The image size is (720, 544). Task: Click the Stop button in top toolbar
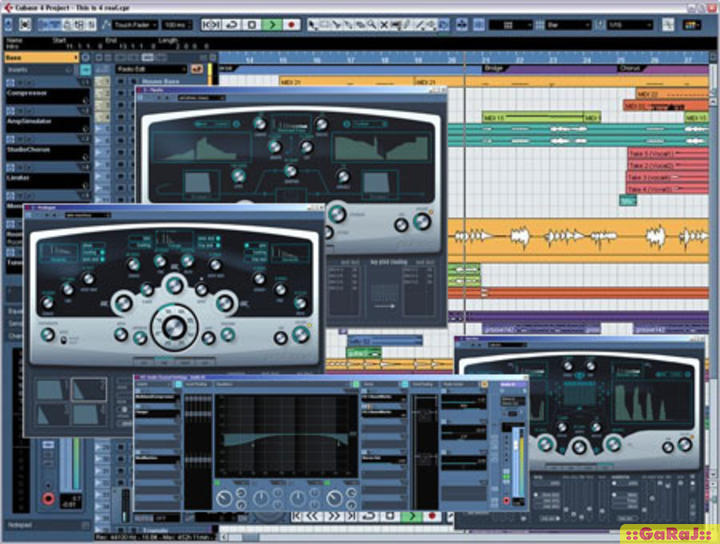[x=252, y=24]
